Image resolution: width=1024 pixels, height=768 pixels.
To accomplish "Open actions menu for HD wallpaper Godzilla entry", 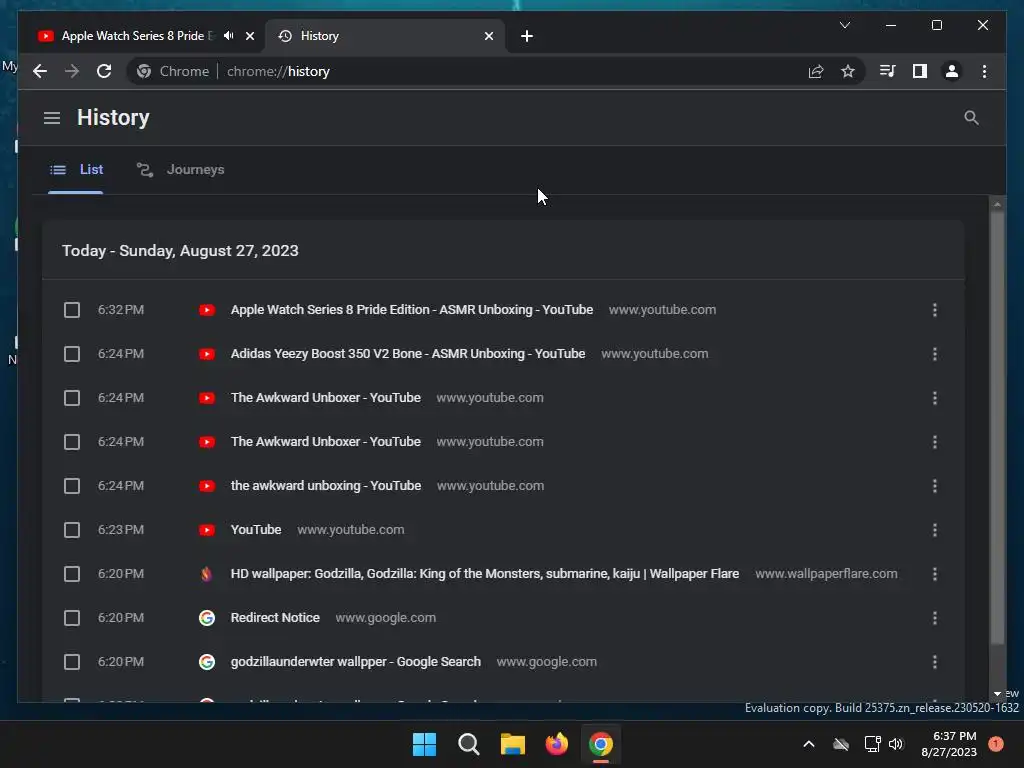I will tap(935, 574).
